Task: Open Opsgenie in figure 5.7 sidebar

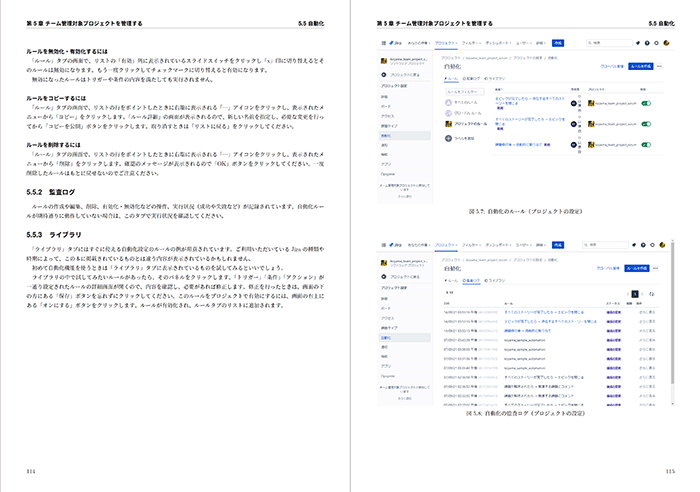Action: click(388, 174)
